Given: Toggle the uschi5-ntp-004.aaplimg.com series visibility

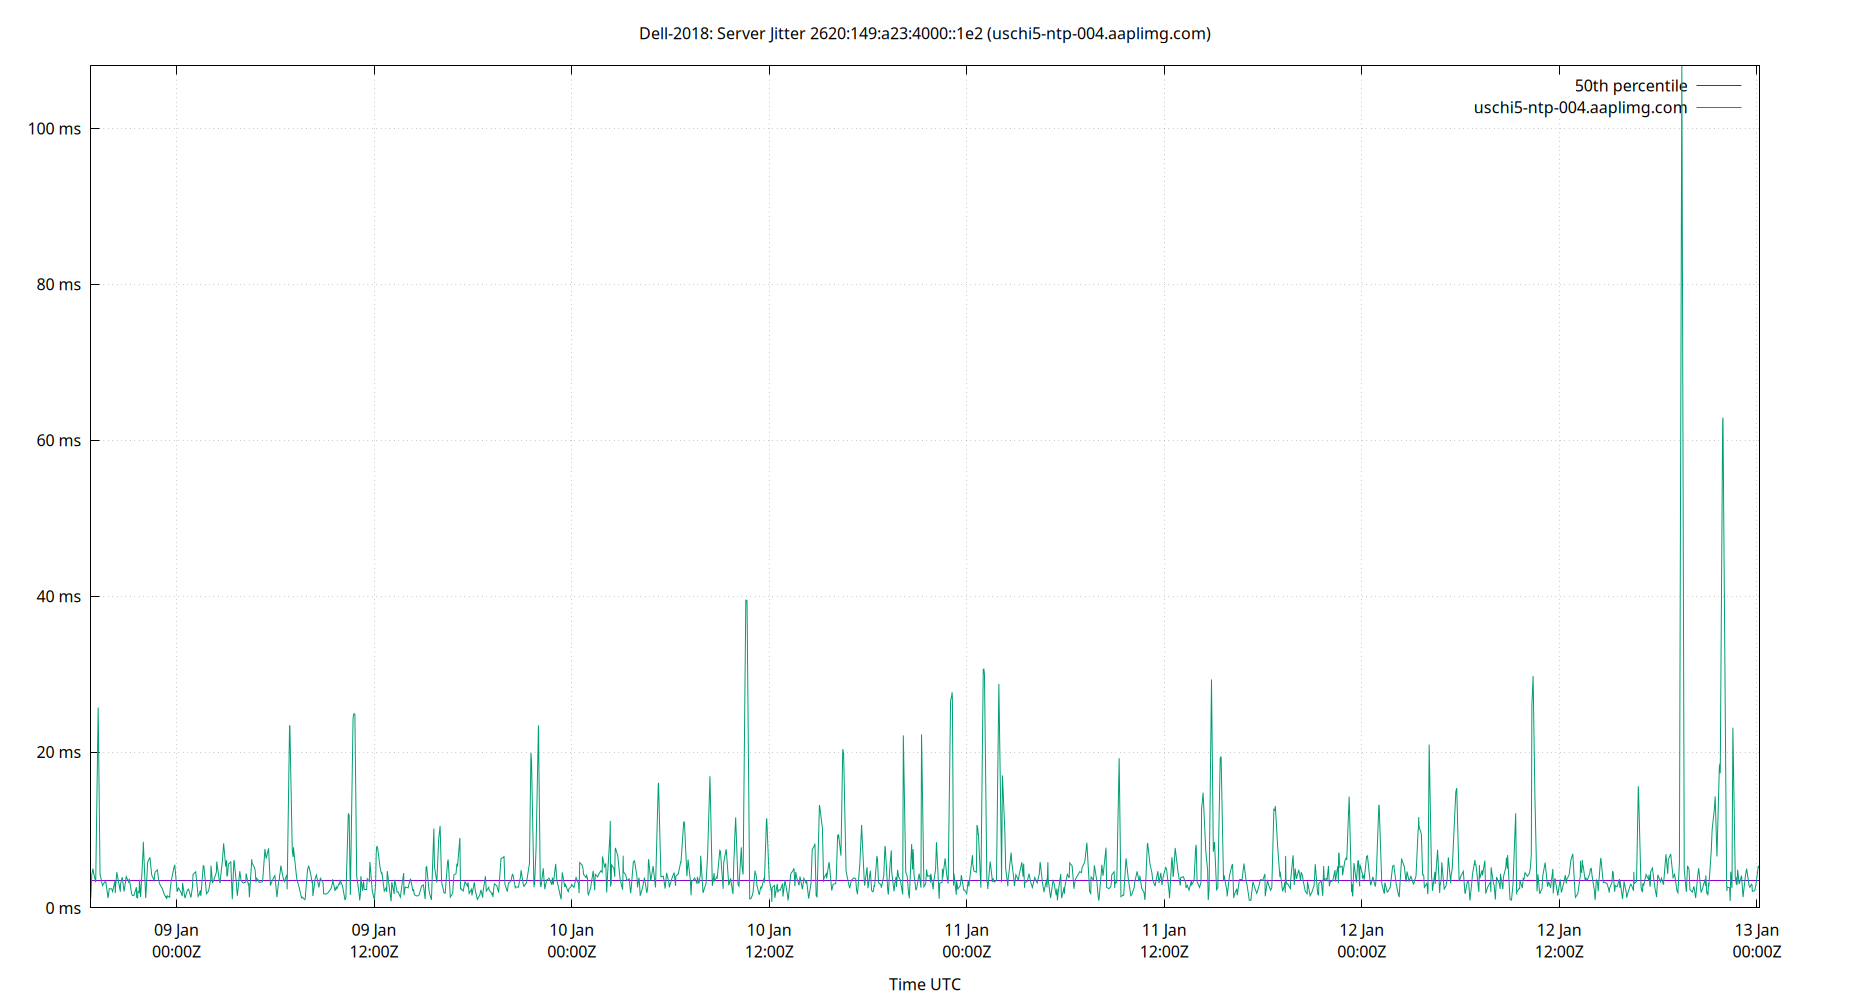Looking at the screenshot, I should [x=1578, y=107].
